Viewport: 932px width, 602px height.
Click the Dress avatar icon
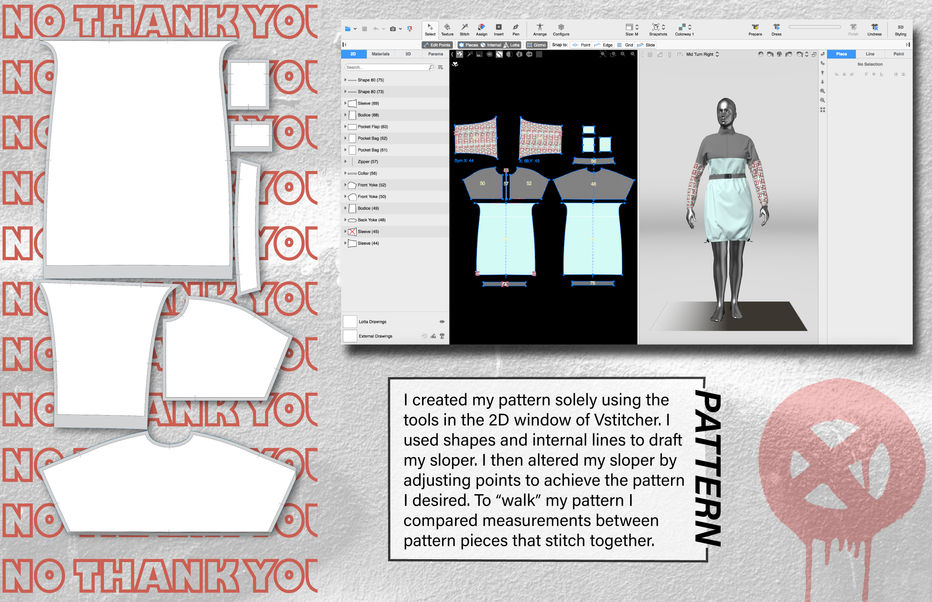pos(776,30)
